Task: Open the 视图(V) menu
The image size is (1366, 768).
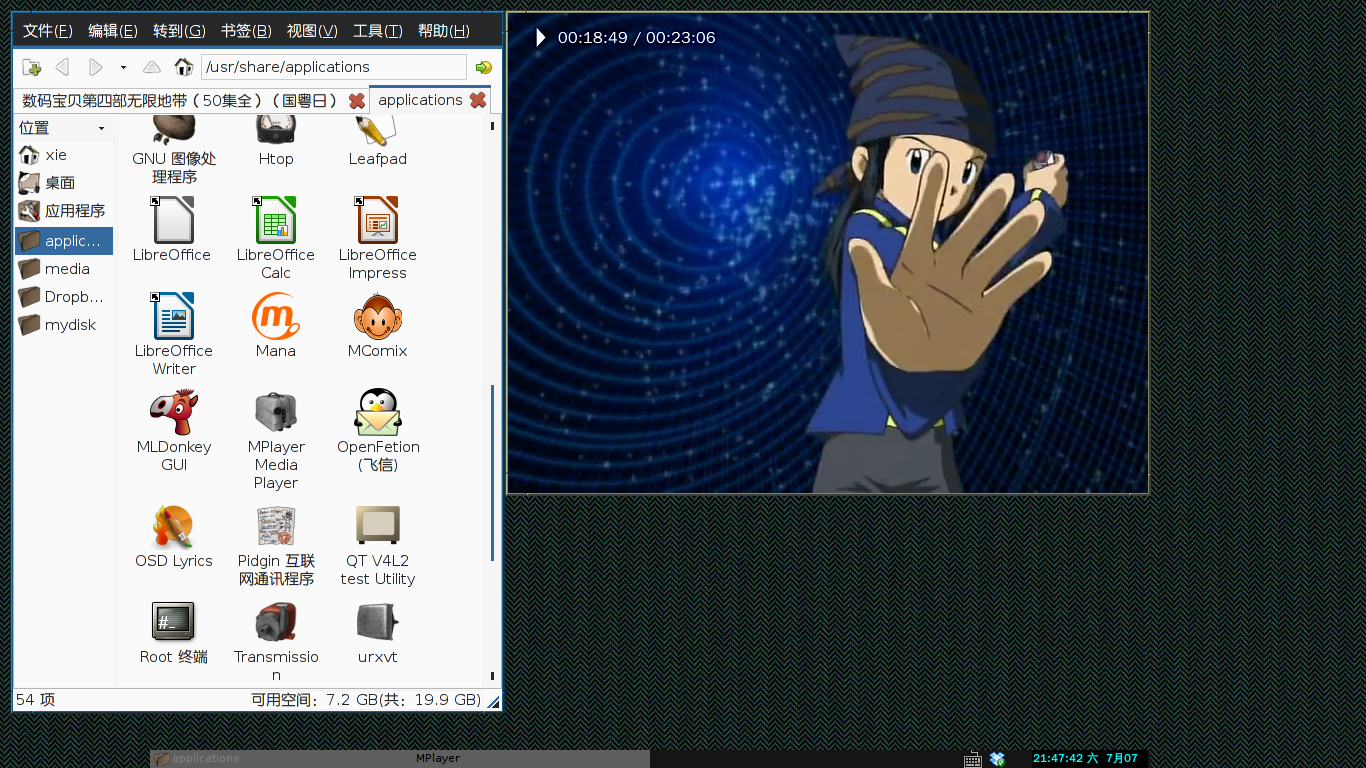Action: pyautogui.click(x=312, y=31)
